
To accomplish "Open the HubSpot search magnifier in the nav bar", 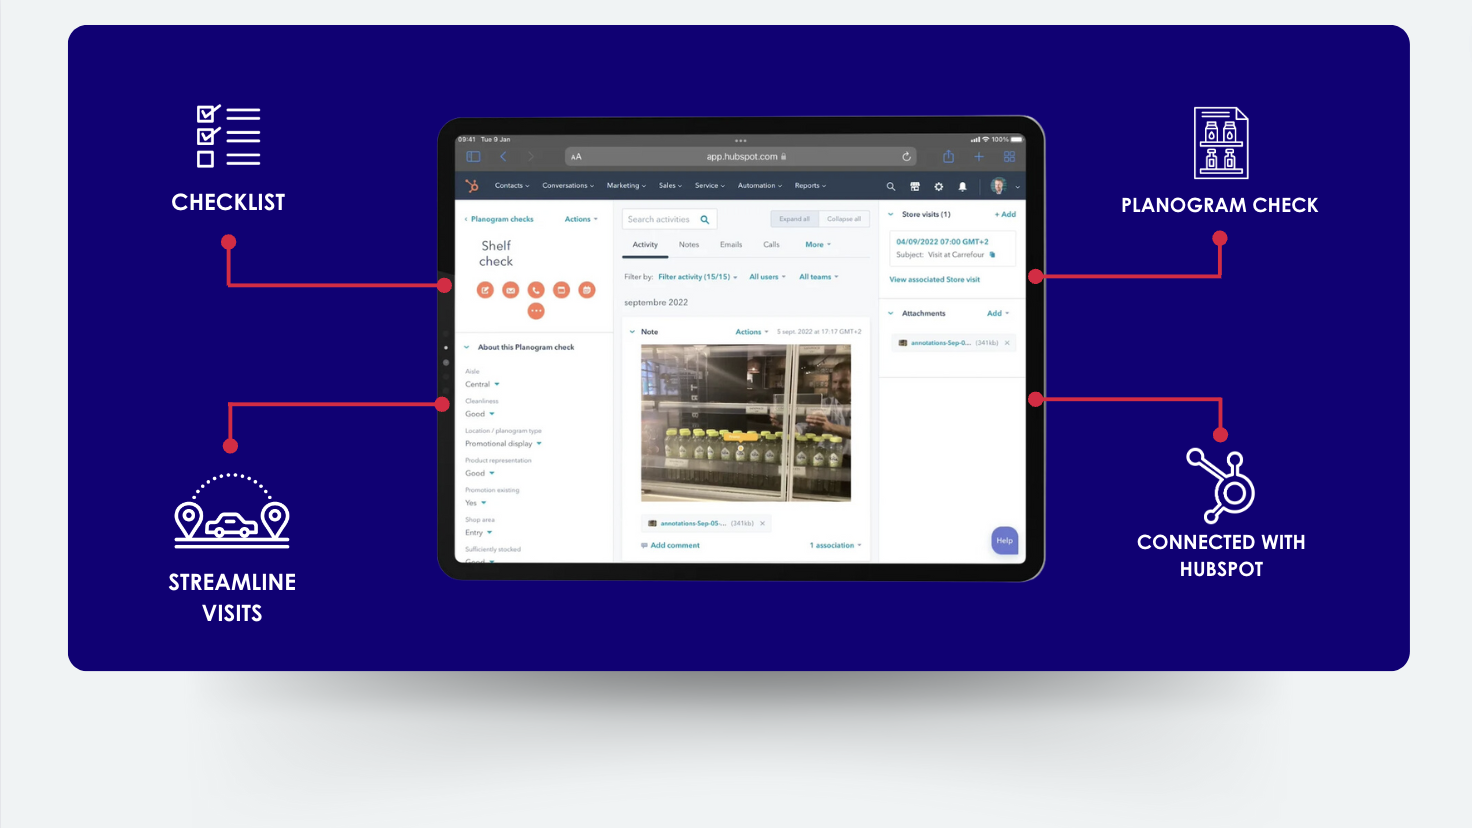I will [x=890, y=186].
